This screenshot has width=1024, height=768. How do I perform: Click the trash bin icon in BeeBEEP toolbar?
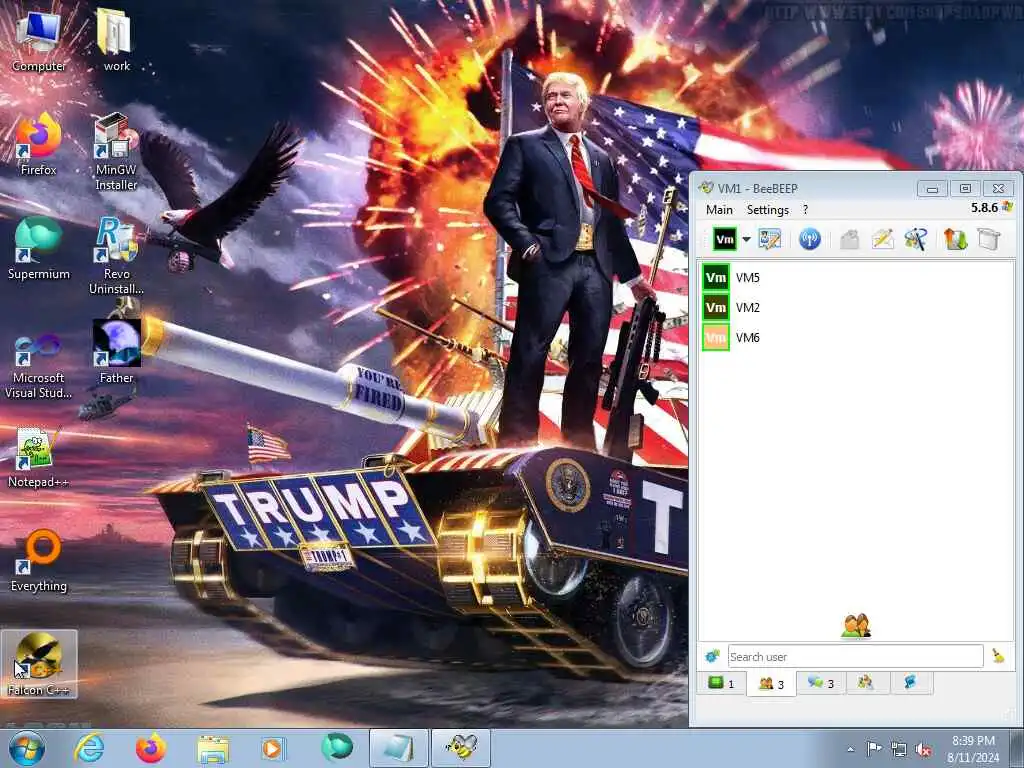click(989, 239)
